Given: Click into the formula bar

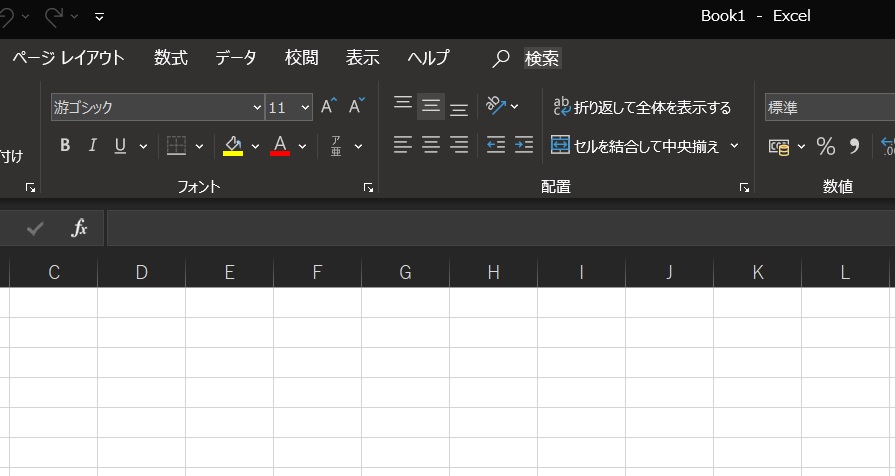Looking at the screenshot, I should (x=501, y=228).
